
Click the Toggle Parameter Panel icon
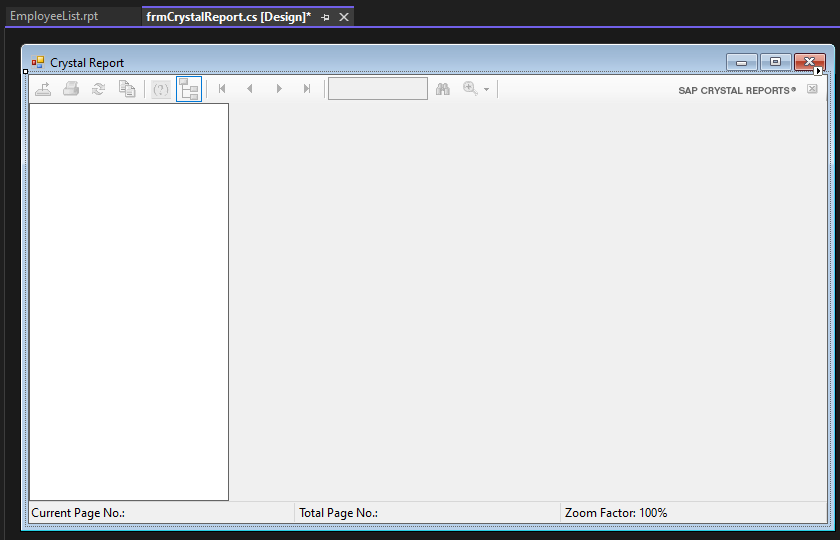(161, 89)
